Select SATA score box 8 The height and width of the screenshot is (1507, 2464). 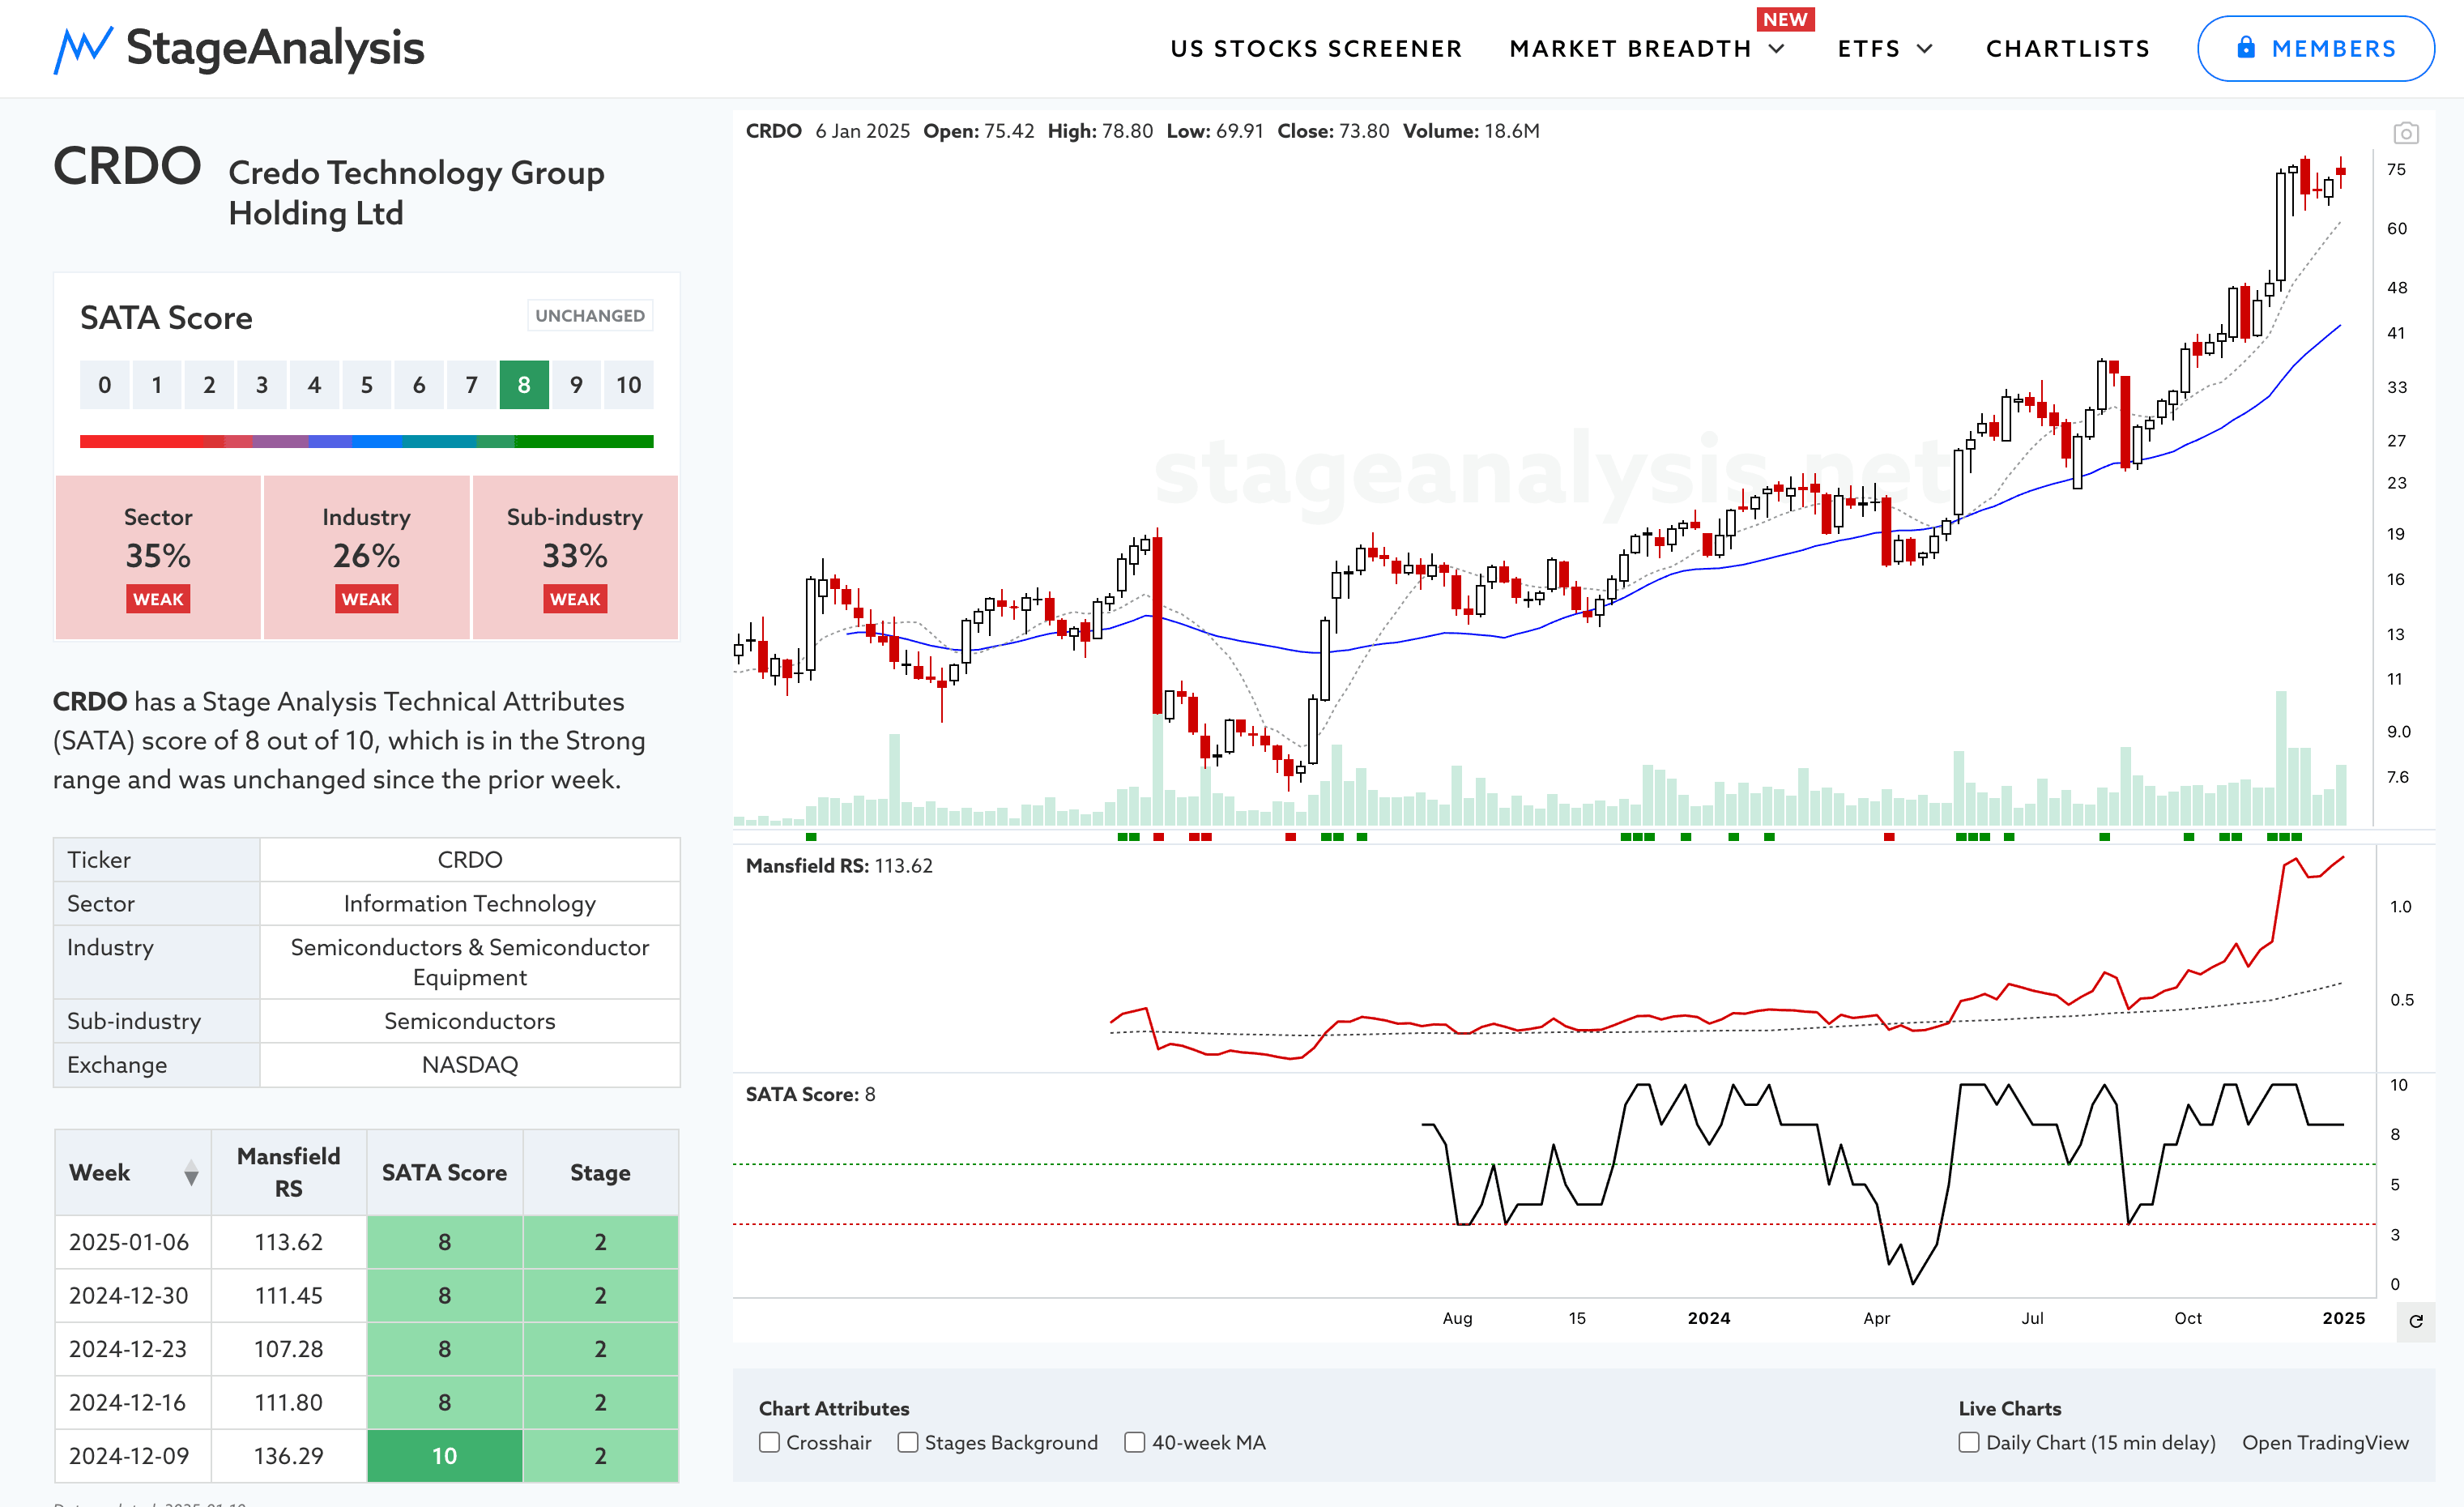[524, 385]
